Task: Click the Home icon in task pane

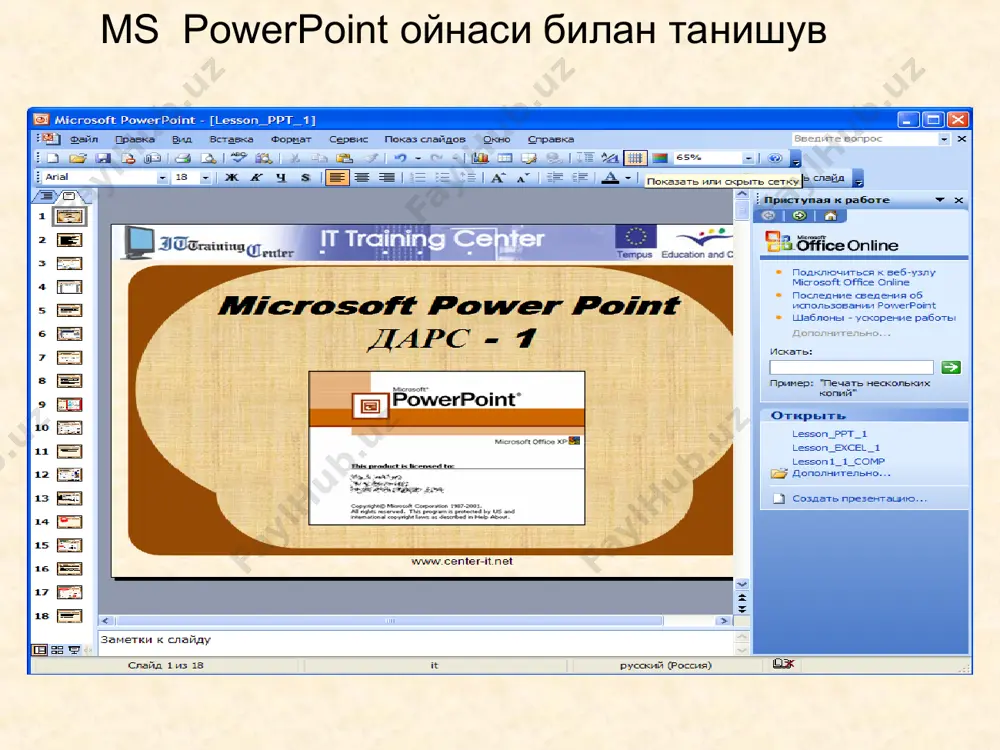Action: 830,216
